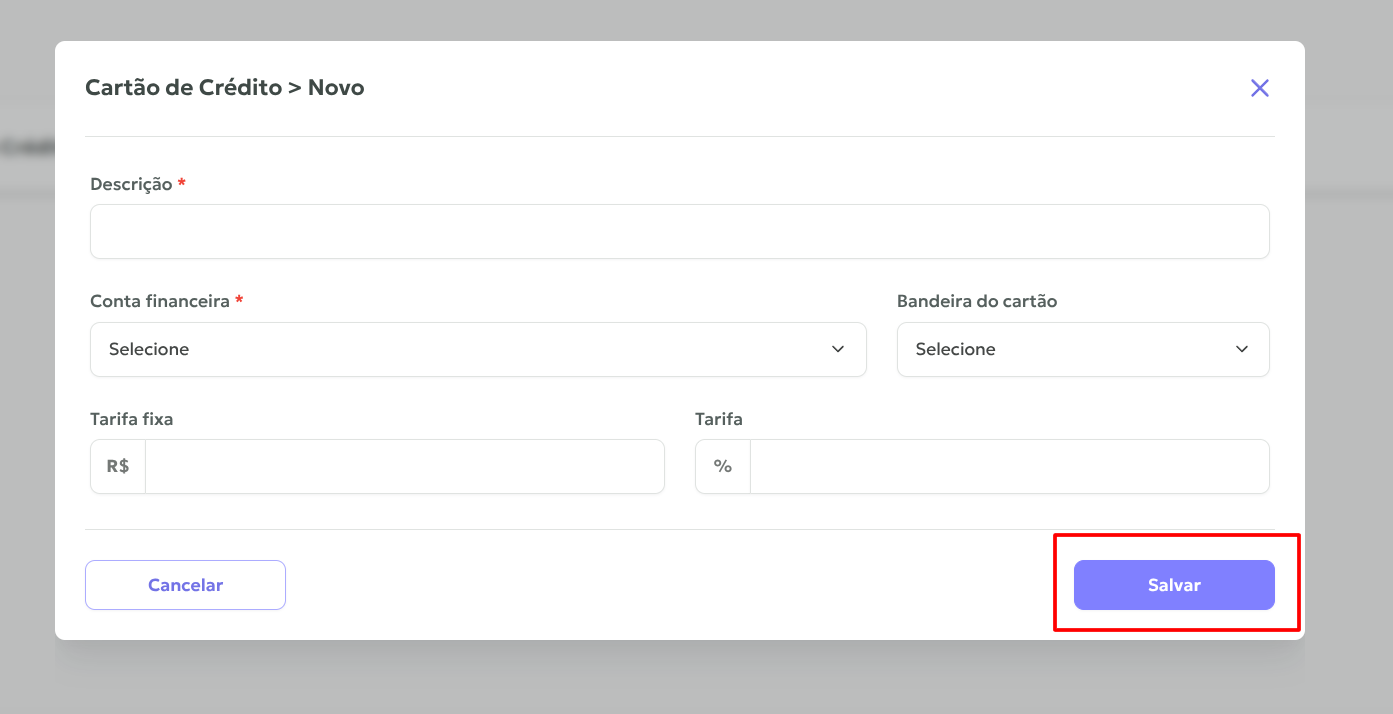Click the Bandeira do cartão label

[977, 301]
